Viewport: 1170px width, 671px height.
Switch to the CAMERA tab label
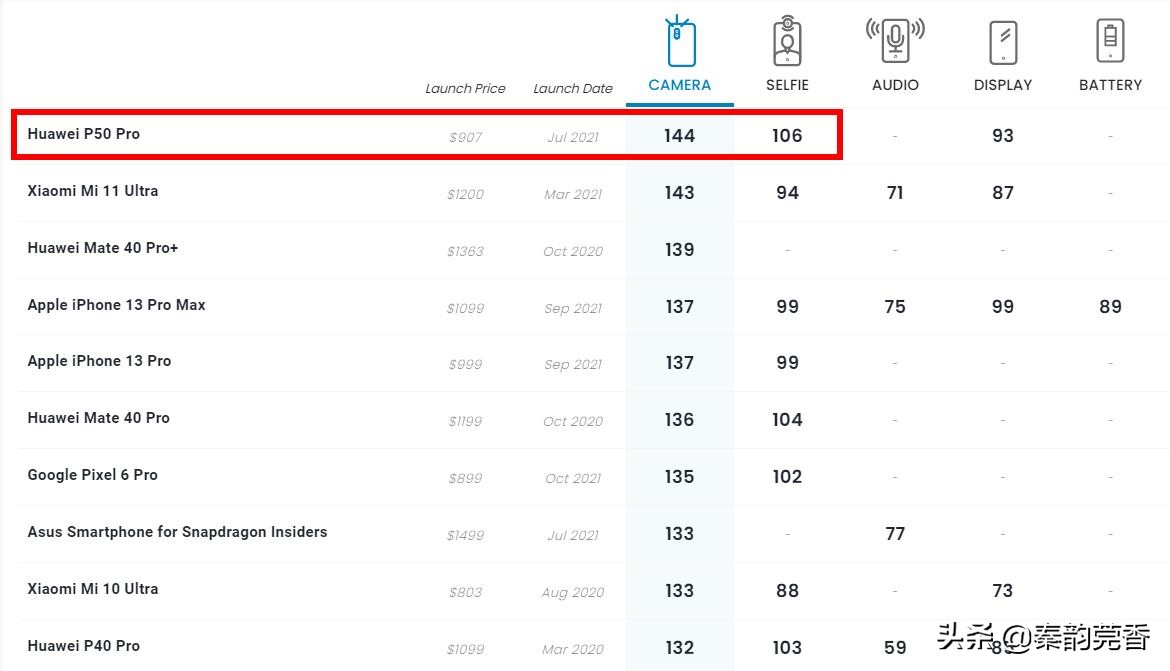(680, 85)
